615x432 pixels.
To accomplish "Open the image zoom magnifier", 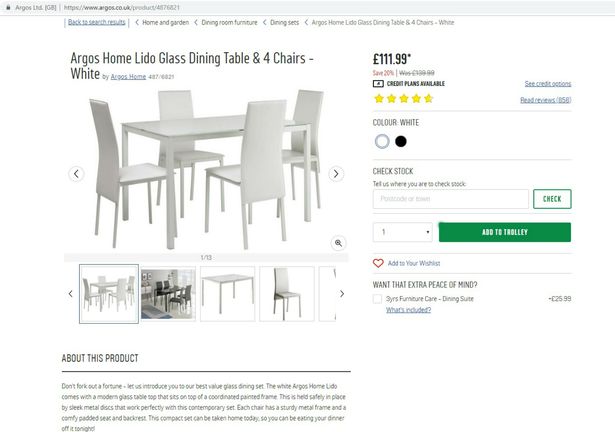I will [338, 243].
